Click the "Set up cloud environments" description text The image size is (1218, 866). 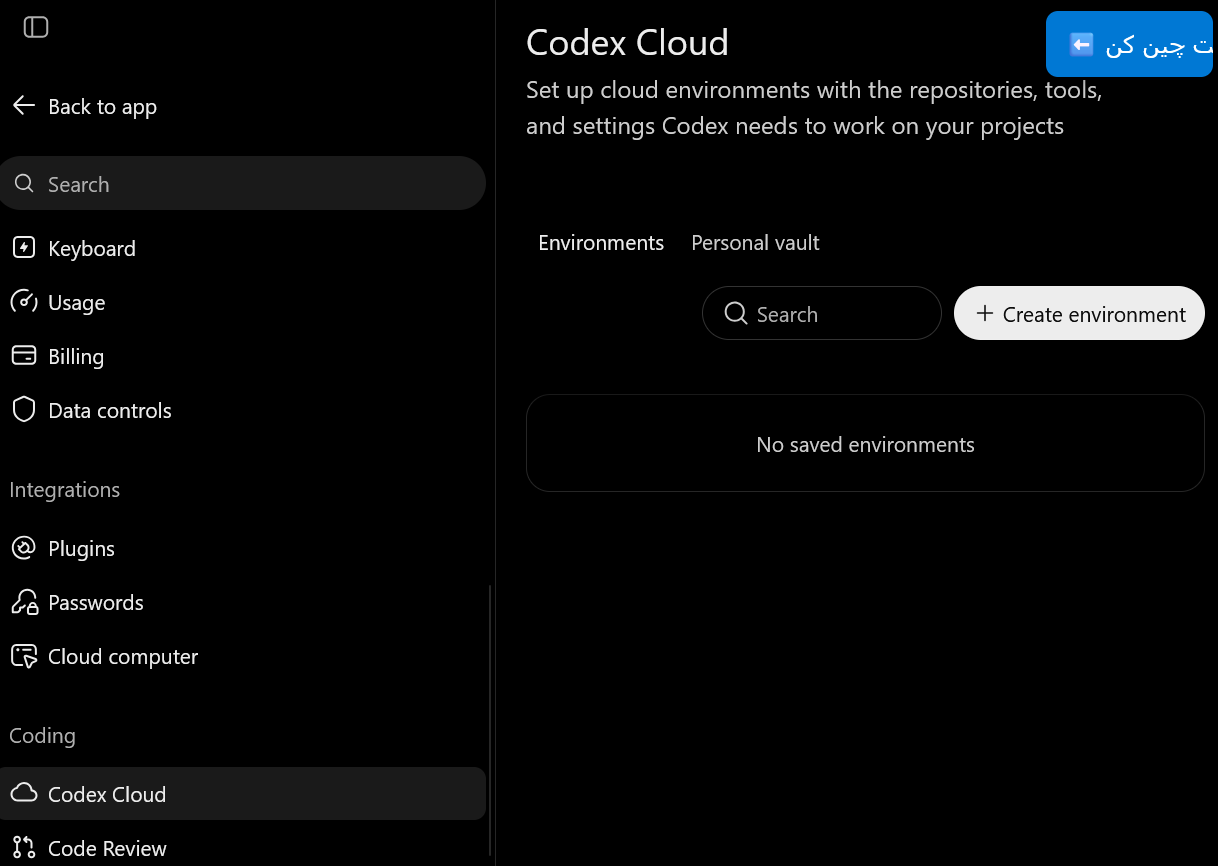[814, 108]
